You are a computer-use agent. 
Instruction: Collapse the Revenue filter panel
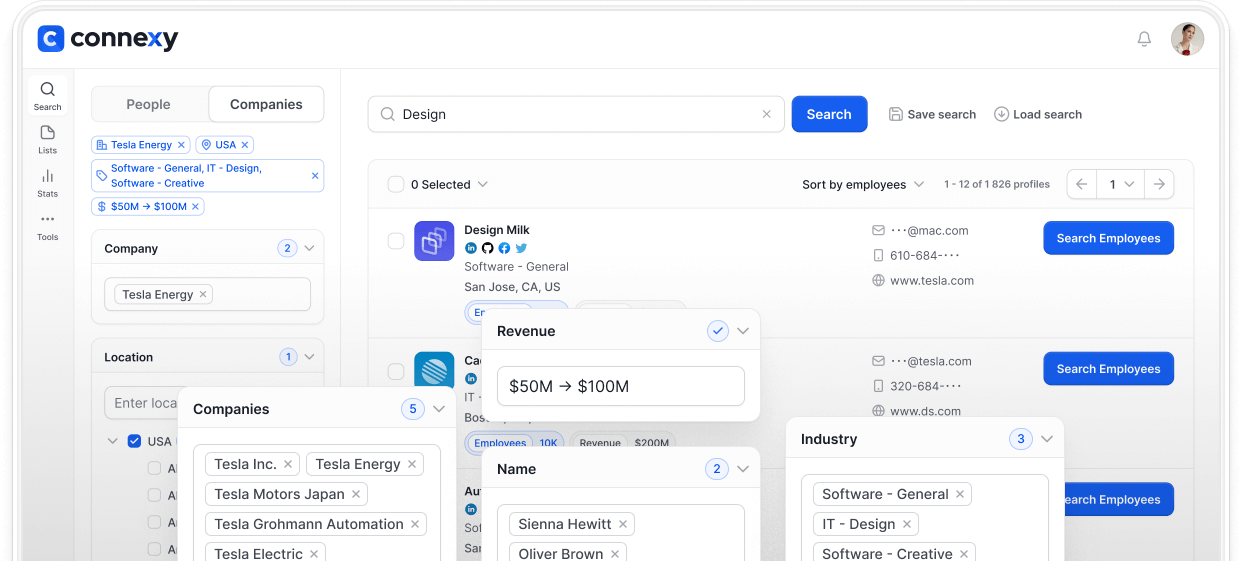[x=743, y=331]
